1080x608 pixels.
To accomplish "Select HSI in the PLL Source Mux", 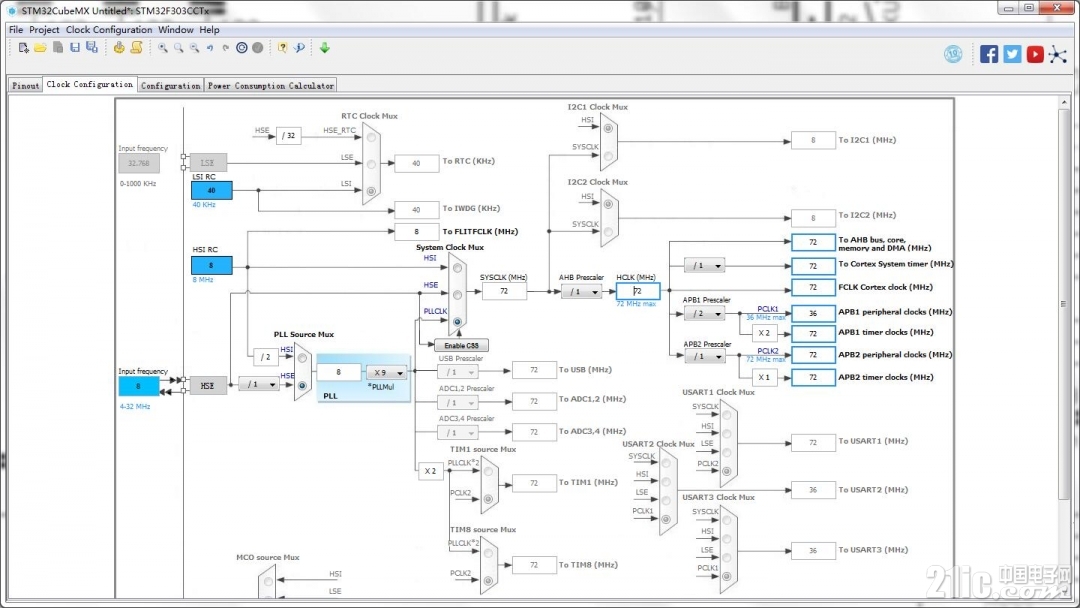I will tap(302, 358).
